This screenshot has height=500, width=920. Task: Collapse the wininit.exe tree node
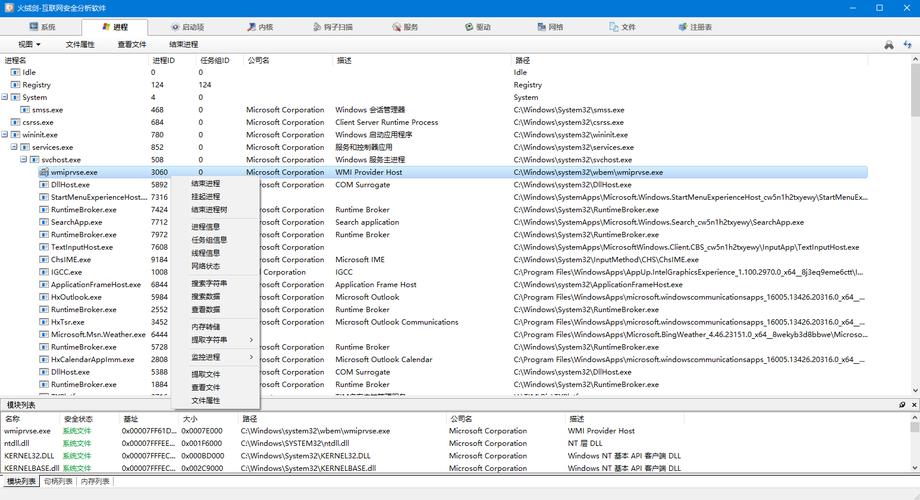pyautogui.click(x=5, y=134)
